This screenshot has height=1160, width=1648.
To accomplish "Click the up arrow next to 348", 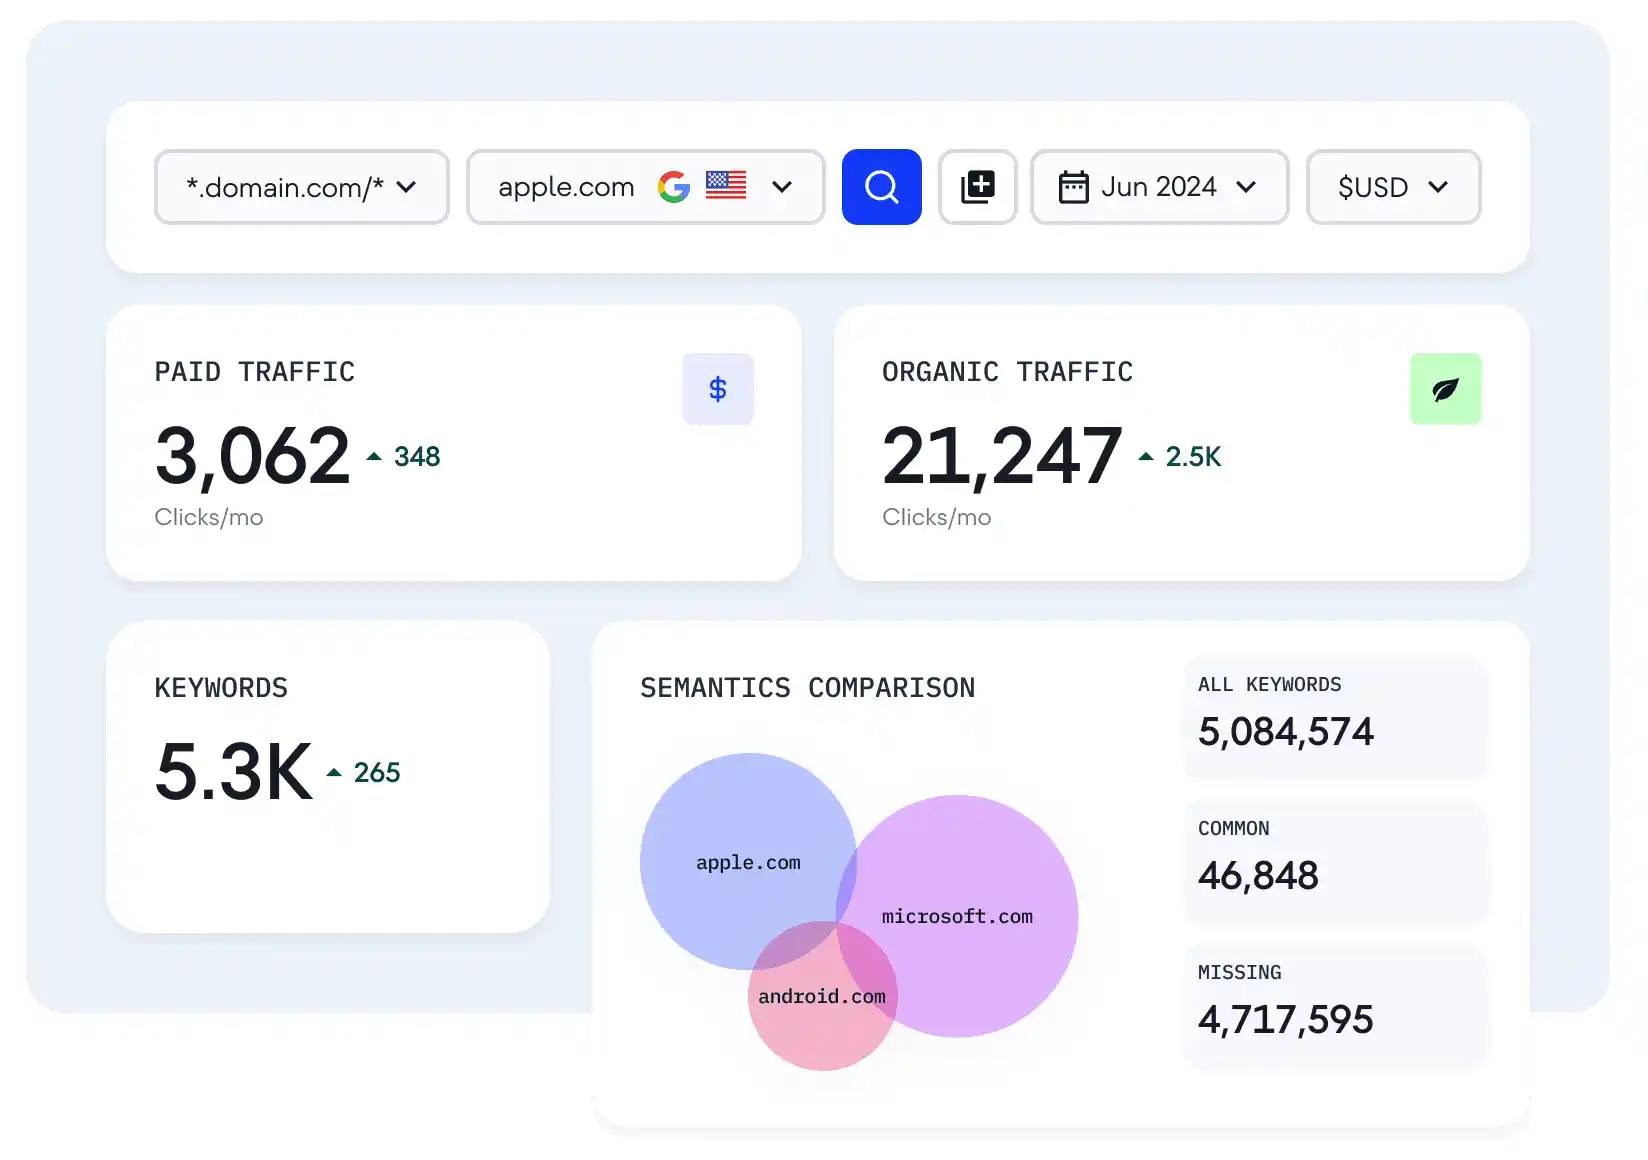I will (x=374, y=457).
